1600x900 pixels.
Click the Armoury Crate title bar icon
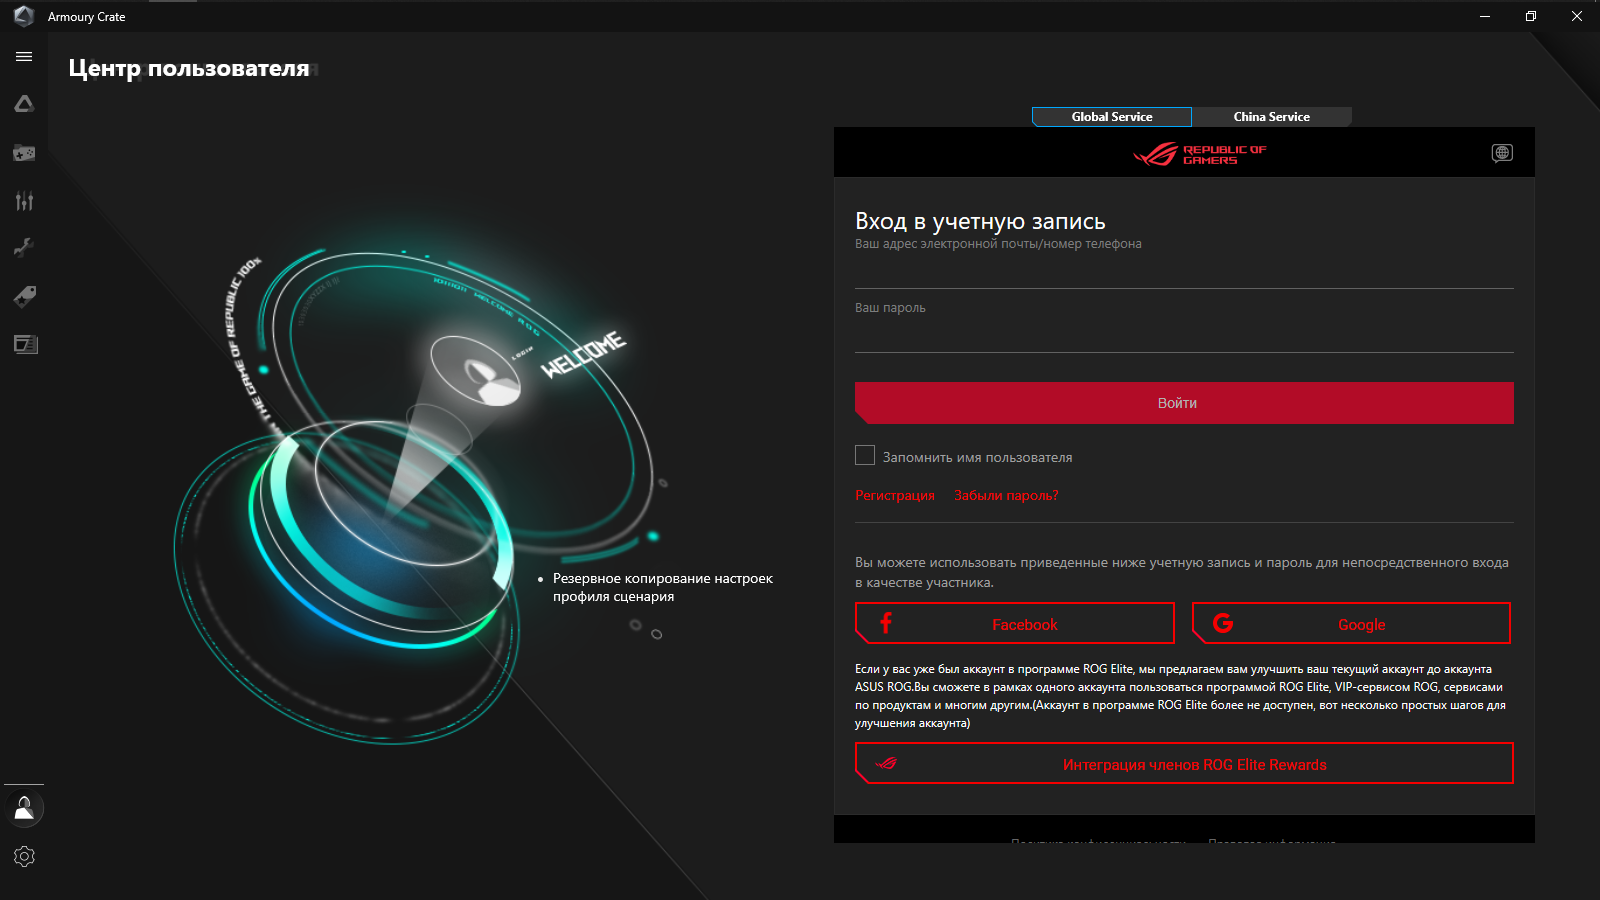coord(24,16)
